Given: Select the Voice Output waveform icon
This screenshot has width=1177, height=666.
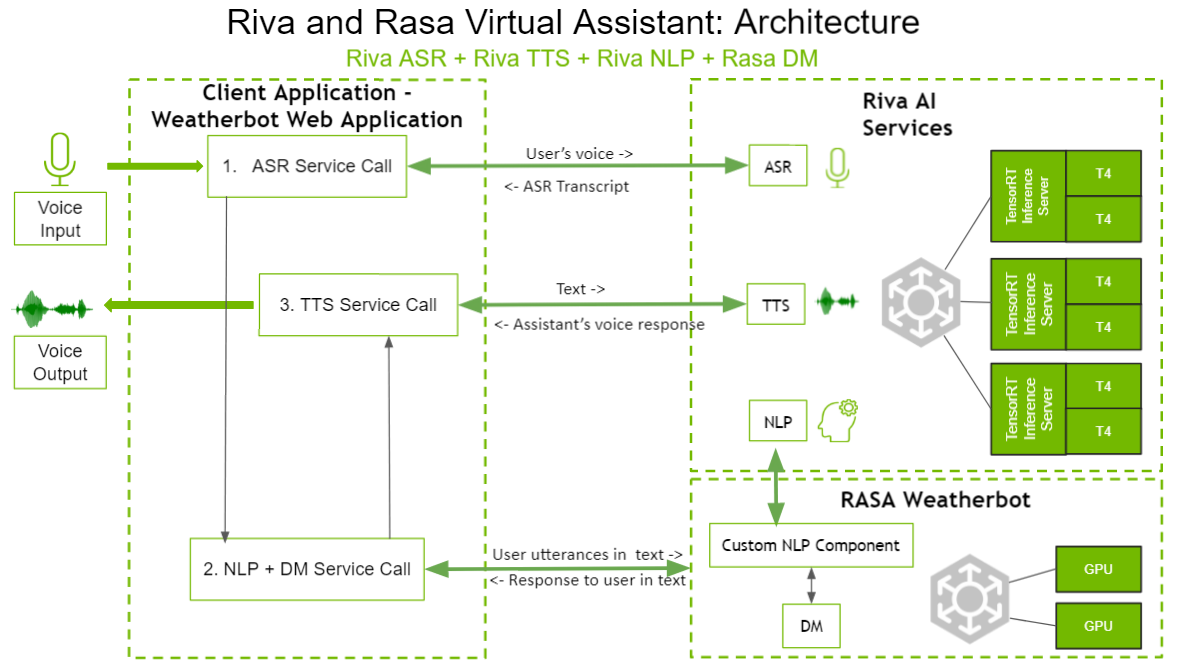Looking at the screenshot, I should click(x=50, y=307).
